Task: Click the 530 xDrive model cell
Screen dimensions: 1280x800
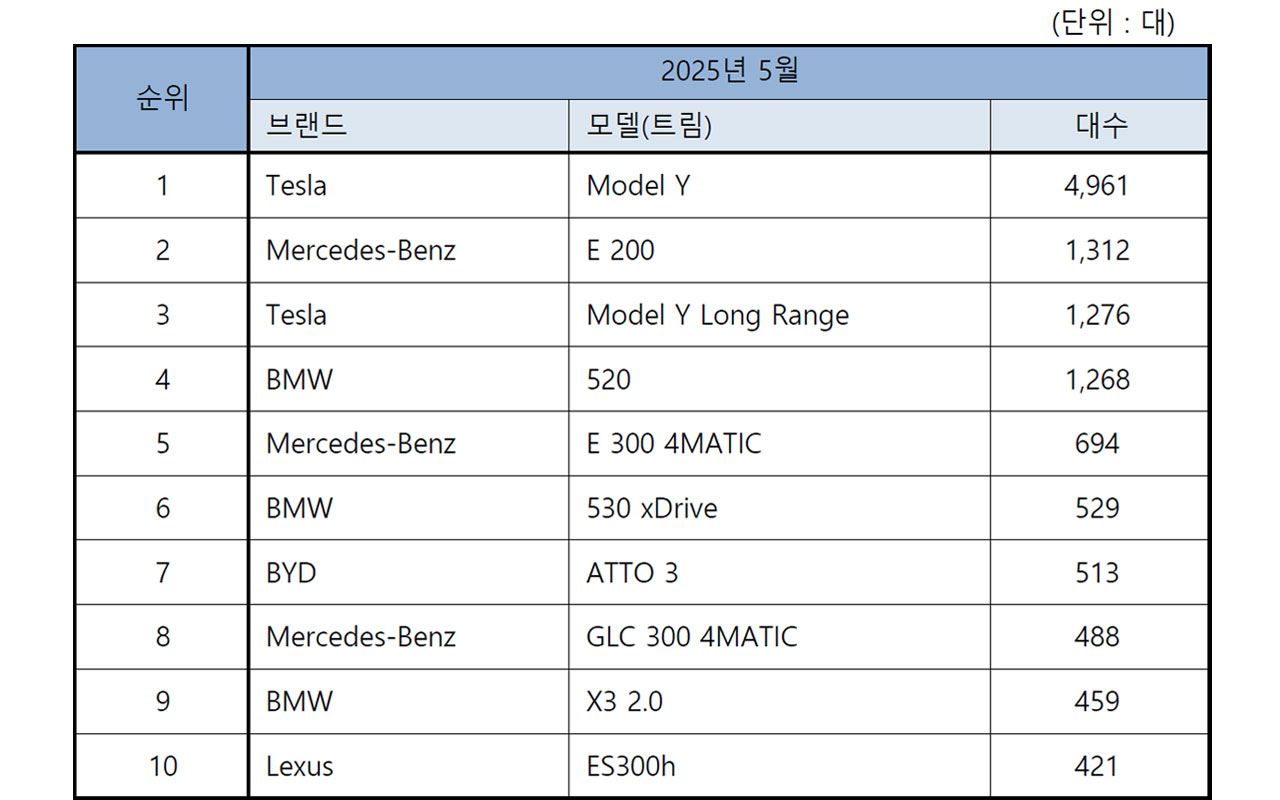Action: click(x=651, y=508)
